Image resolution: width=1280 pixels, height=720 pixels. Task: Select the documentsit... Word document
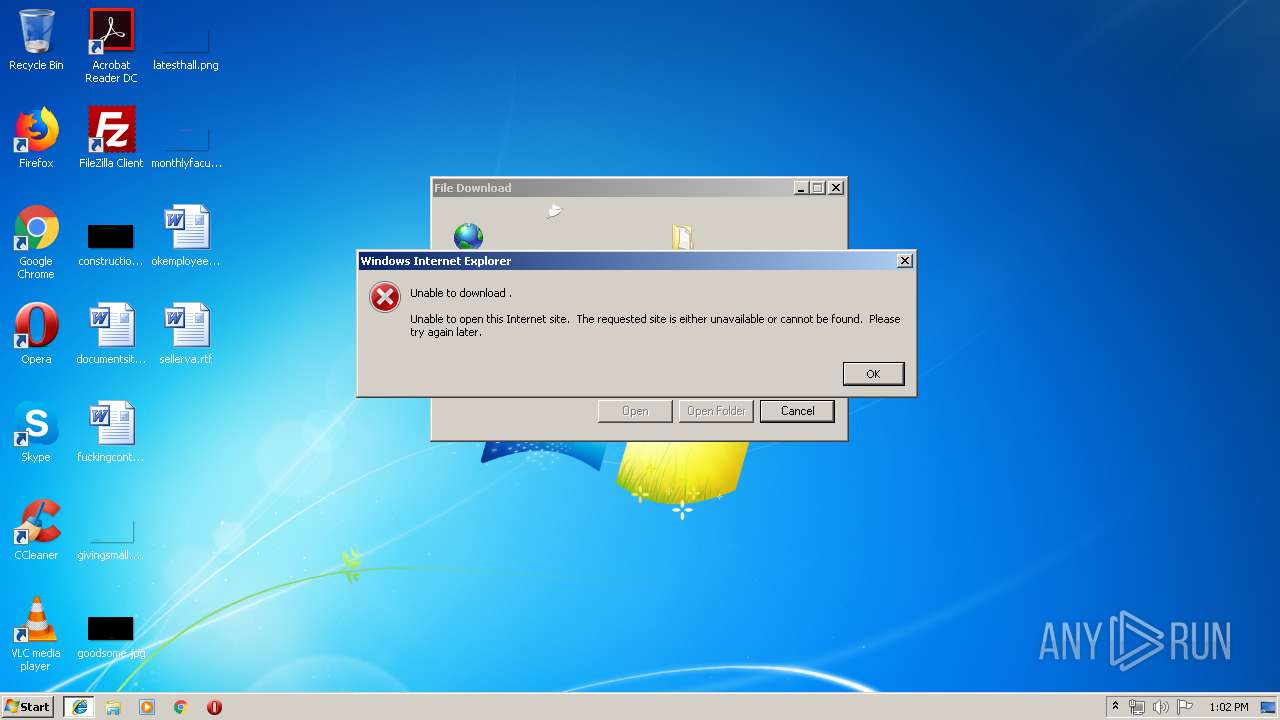111,334
